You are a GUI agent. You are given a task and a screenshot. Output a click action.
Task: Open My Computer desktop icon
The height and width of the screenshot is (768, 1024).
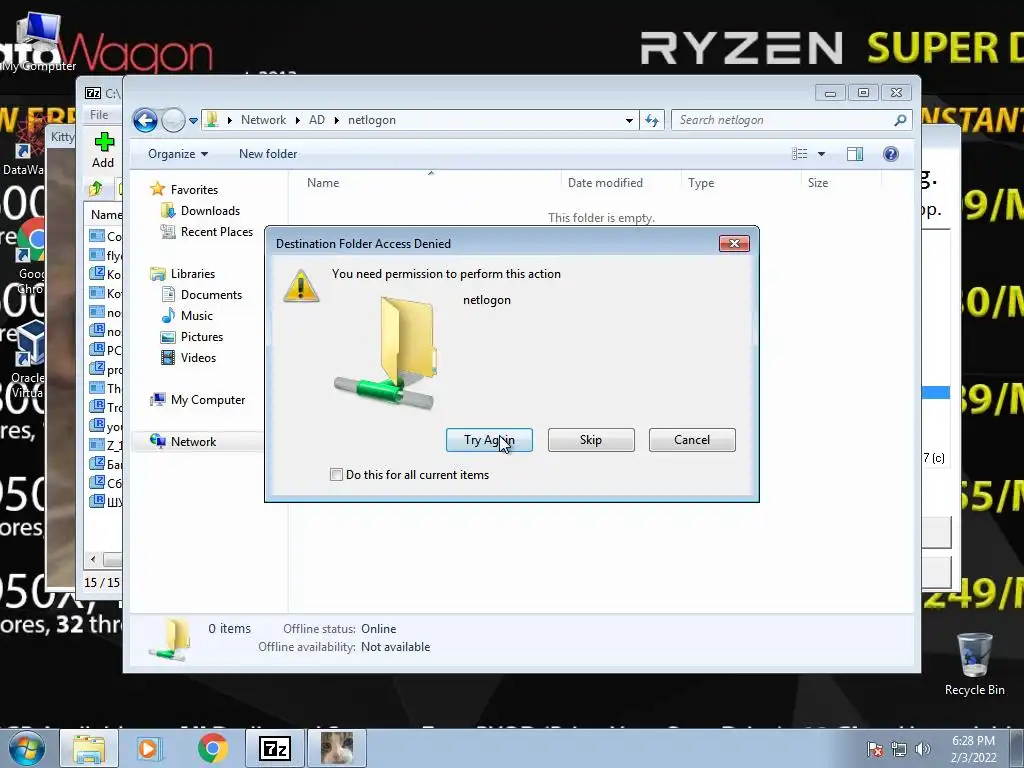(x=38, y=42)
